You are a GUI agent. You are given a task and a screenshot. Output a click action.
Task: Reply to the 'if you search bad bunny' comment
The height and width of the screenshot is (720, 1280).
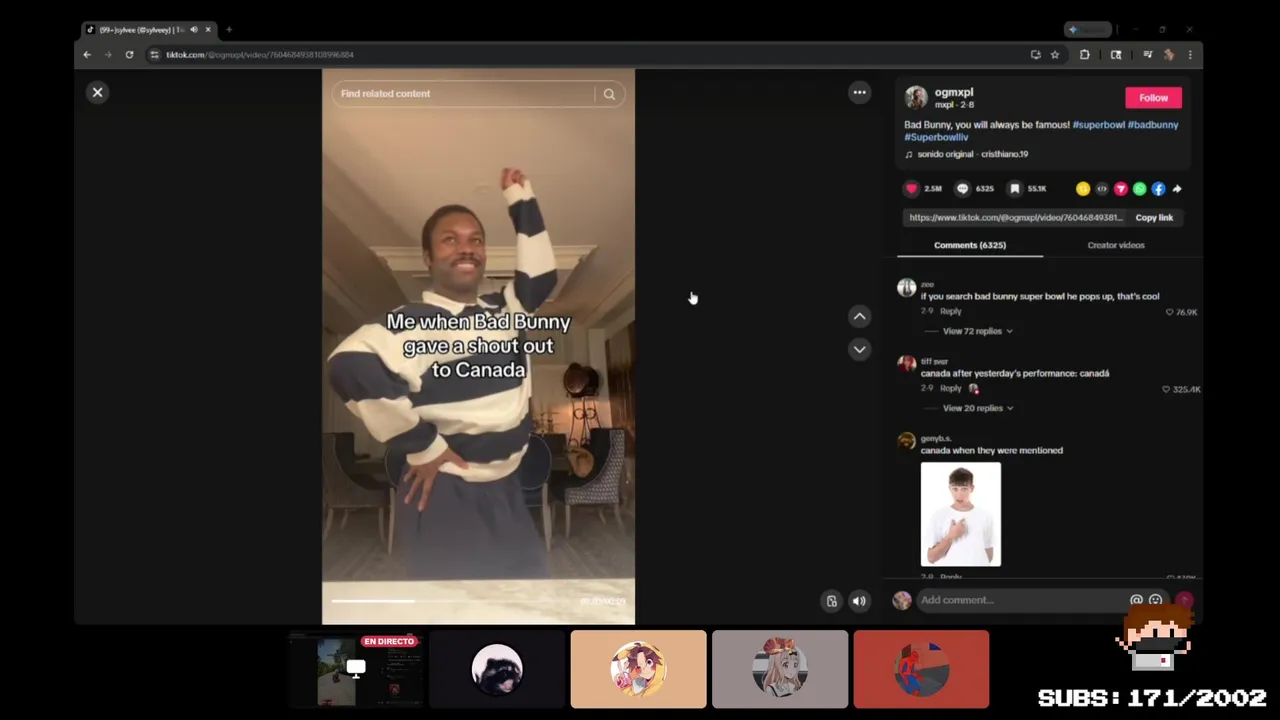coord(951,311)
